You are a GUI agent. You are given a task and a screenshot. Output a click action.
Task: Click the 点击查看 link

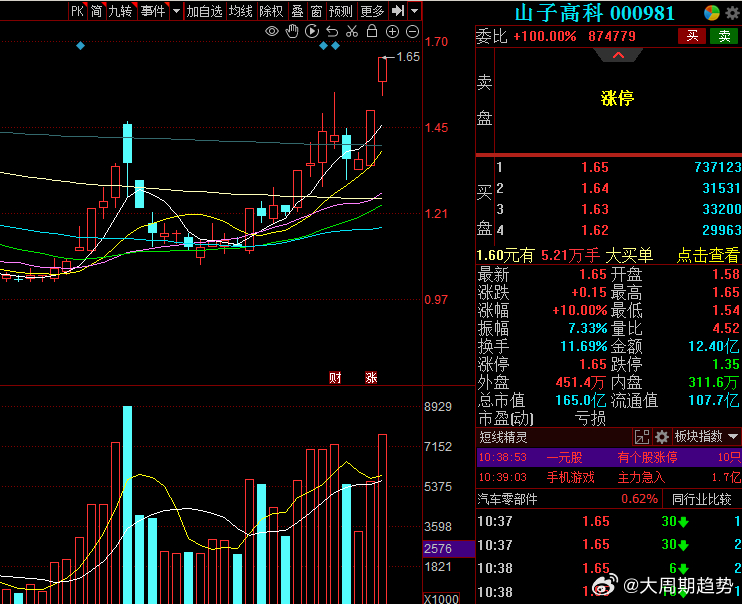pyautogui.click(x=707, y=256)
